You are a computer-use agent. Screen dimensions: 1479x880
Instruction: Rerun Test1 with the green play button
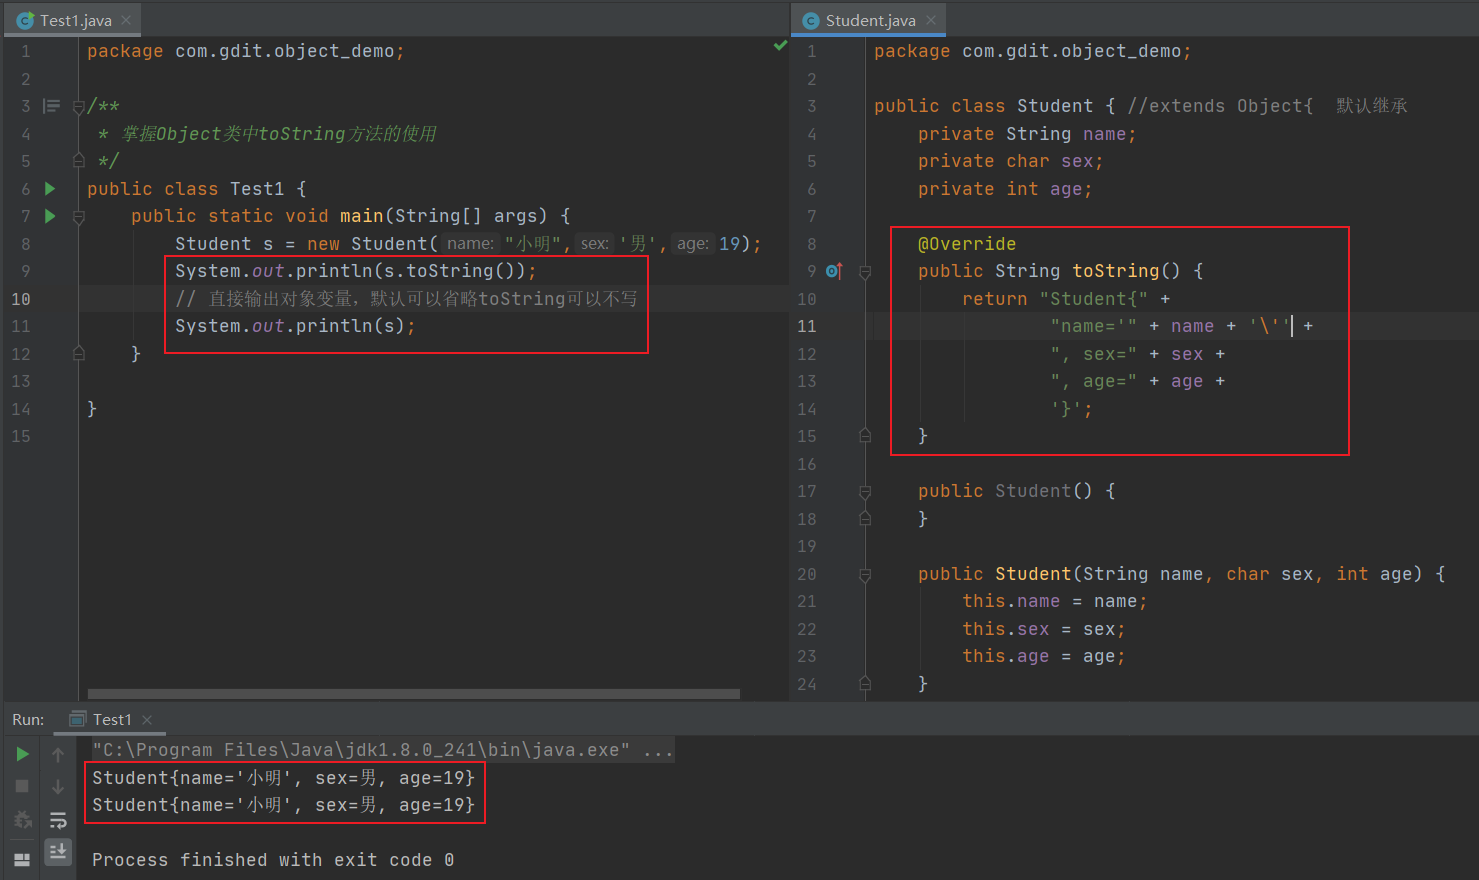(22, 754)
